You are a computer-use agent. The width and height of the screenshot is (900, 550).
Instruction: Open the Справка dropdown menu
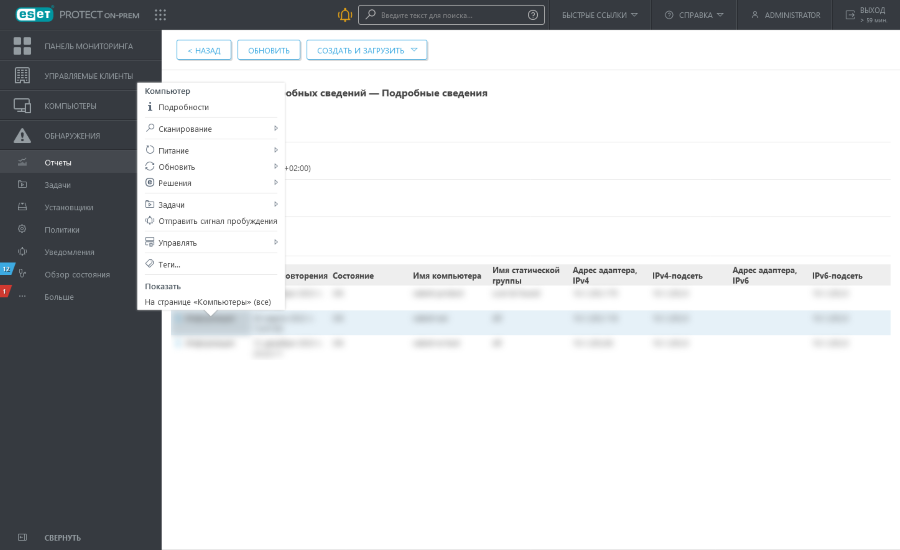(x=694, y=15)
